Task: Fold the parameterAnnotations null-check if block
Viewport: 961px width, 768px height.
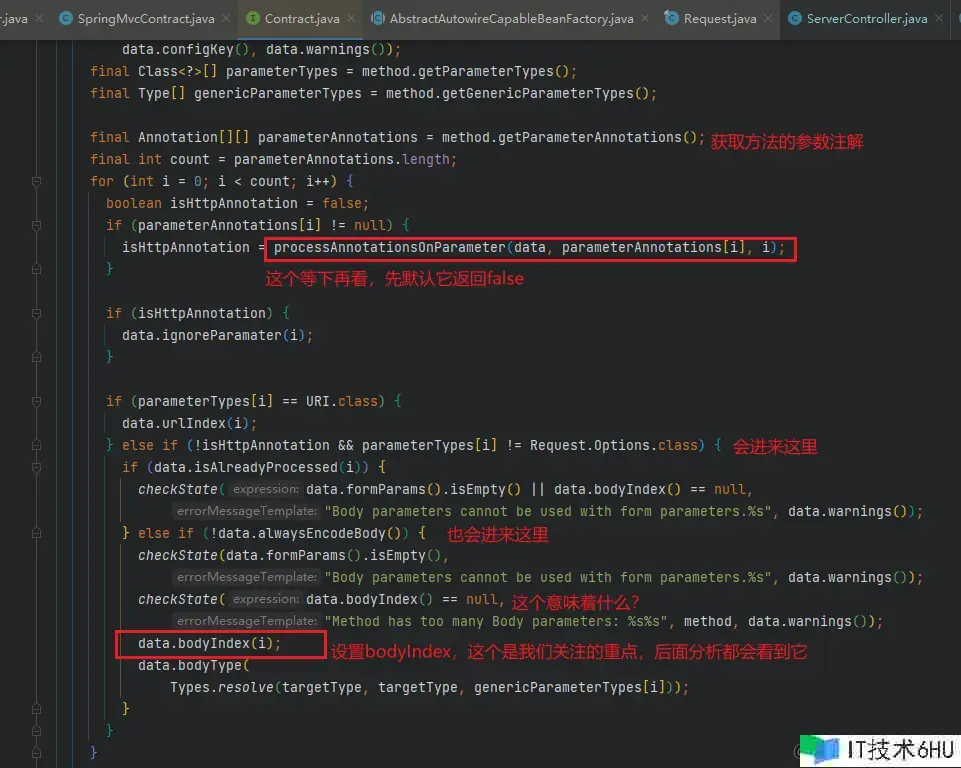Action: 36,225
